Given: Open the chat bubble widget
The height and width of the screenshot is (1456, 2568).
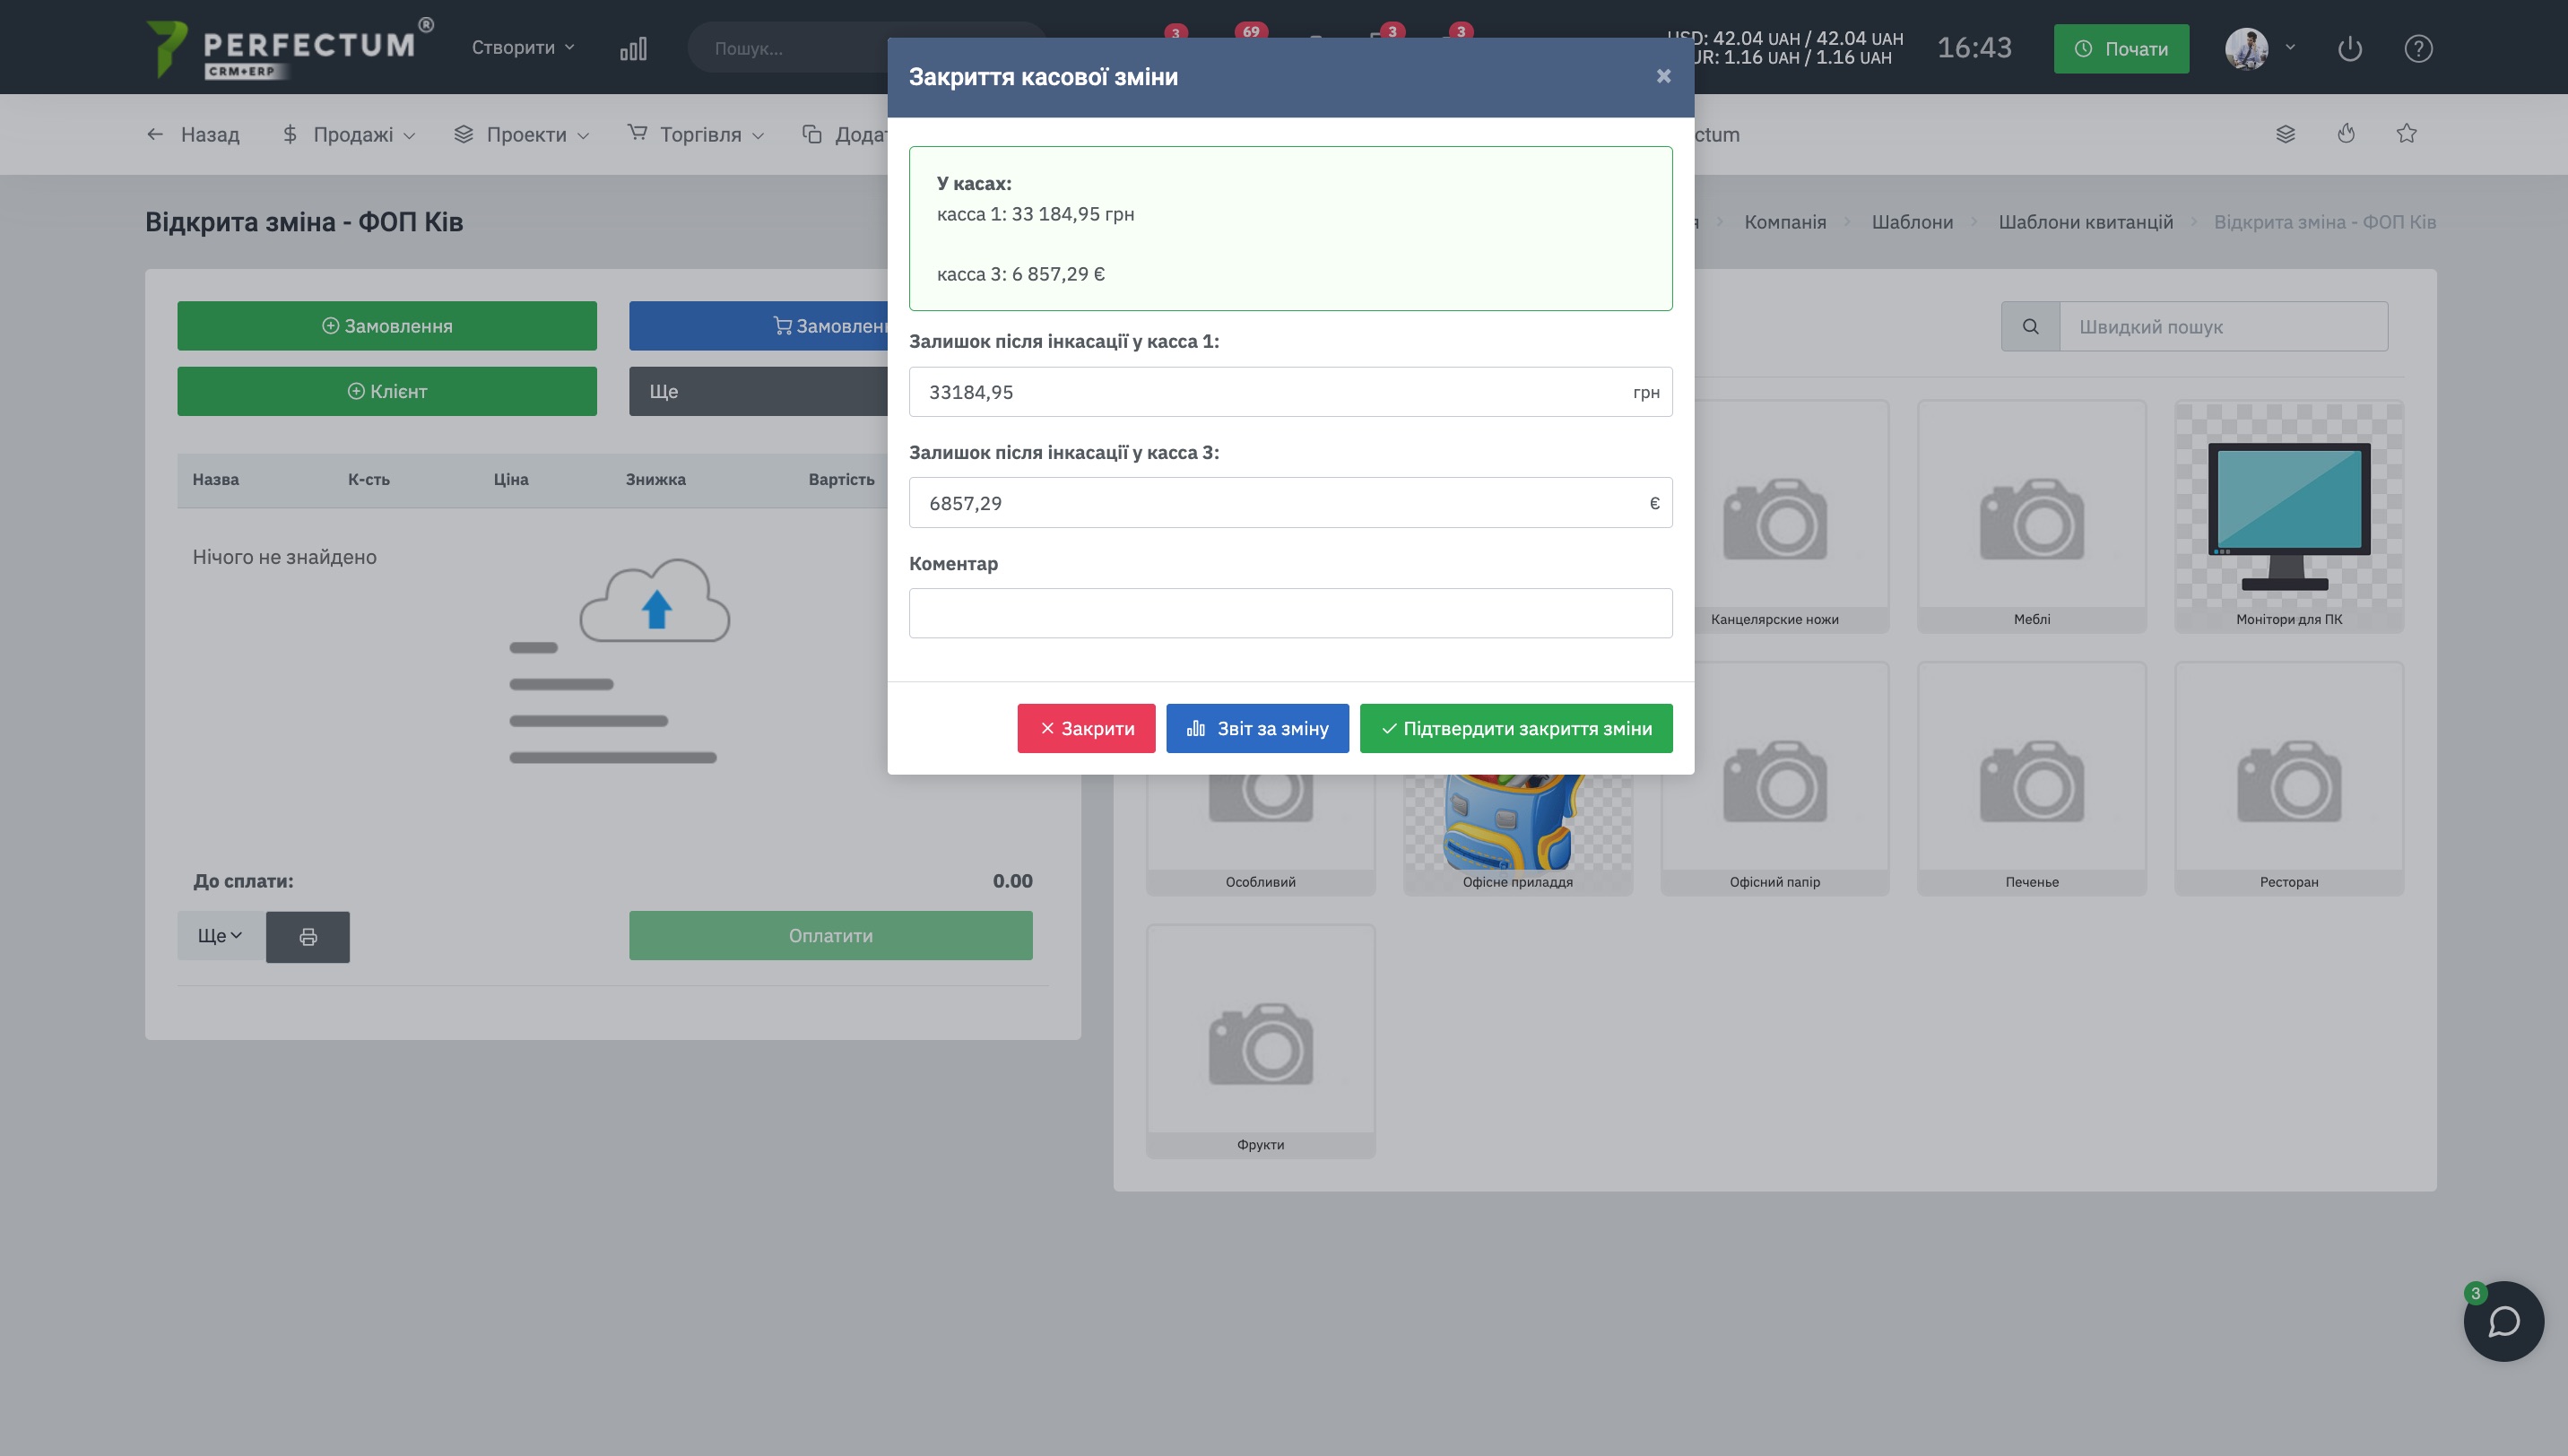Looking at the screenshot, I should [2503, 1321].
